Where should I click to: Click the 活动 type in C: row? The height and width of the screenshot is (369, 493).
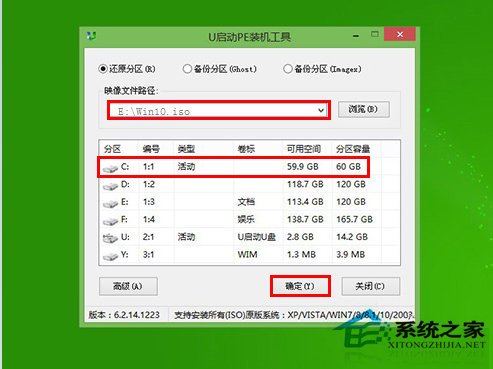coord(186,166)
